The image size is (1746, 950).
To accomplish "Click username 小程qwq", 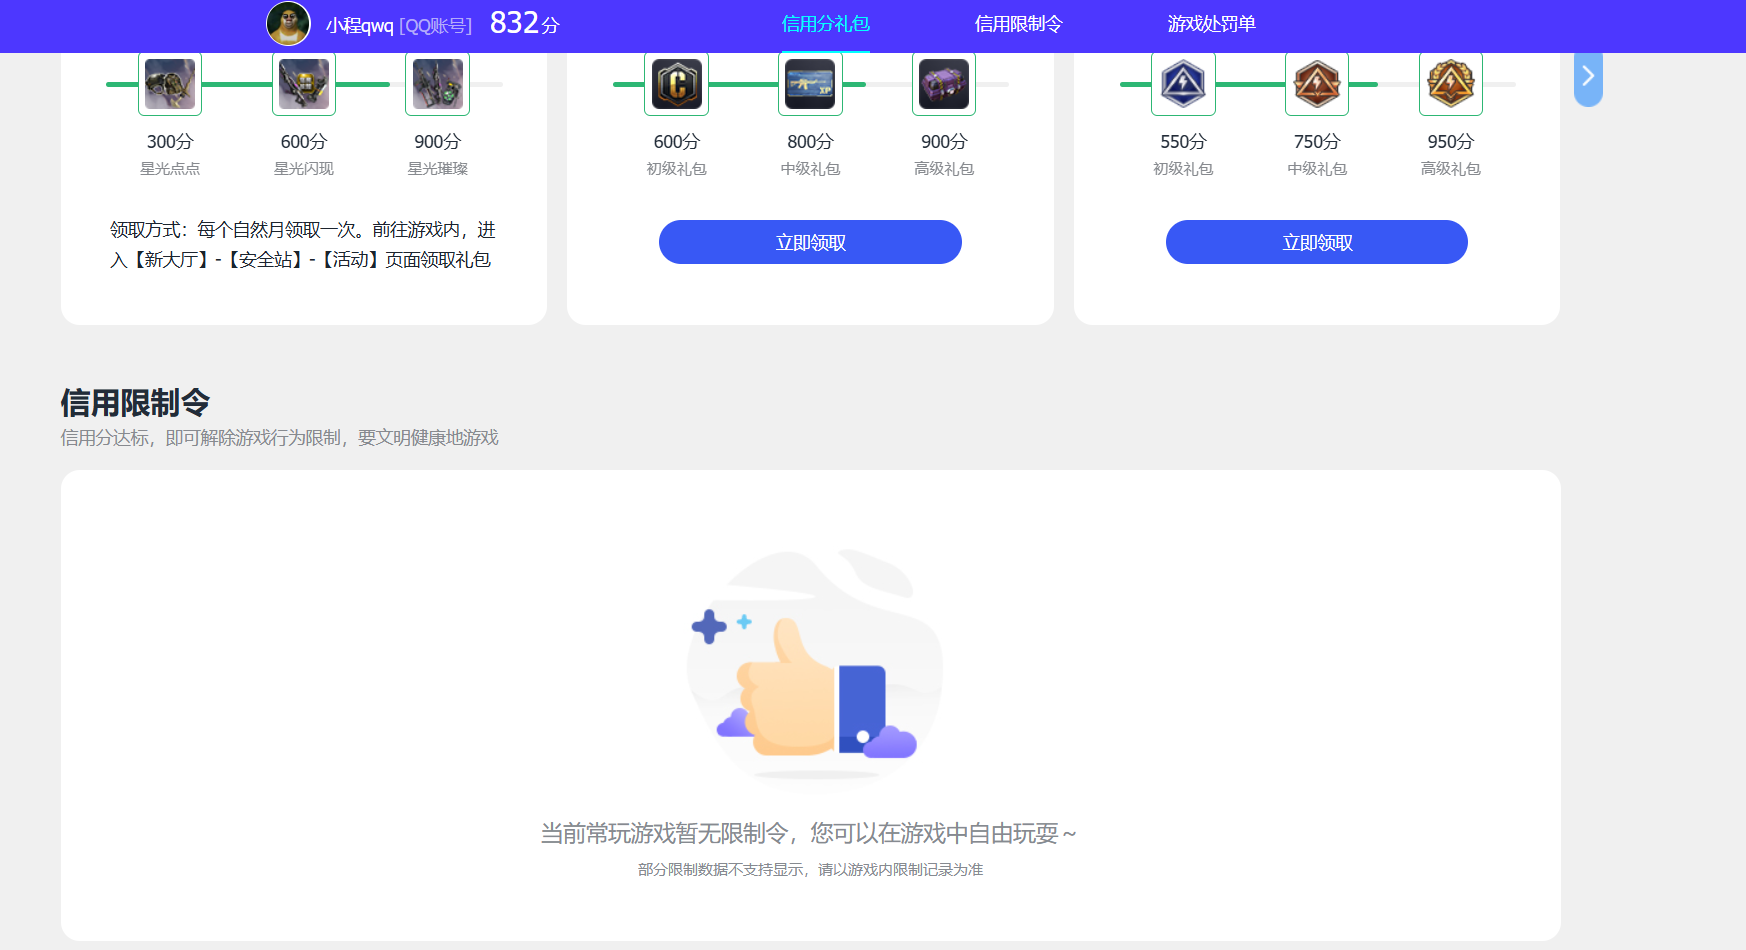I will pyautogui.click(x=359, y=25).
